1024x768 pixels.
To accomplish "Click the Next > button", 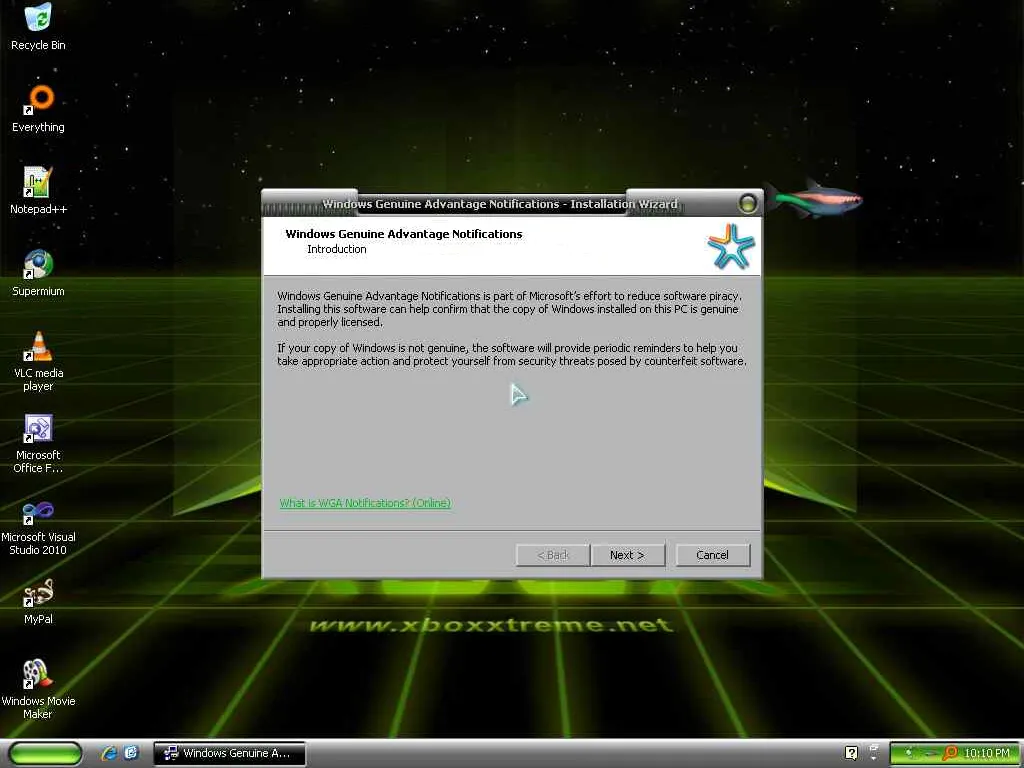I will [x=628, y=555].
